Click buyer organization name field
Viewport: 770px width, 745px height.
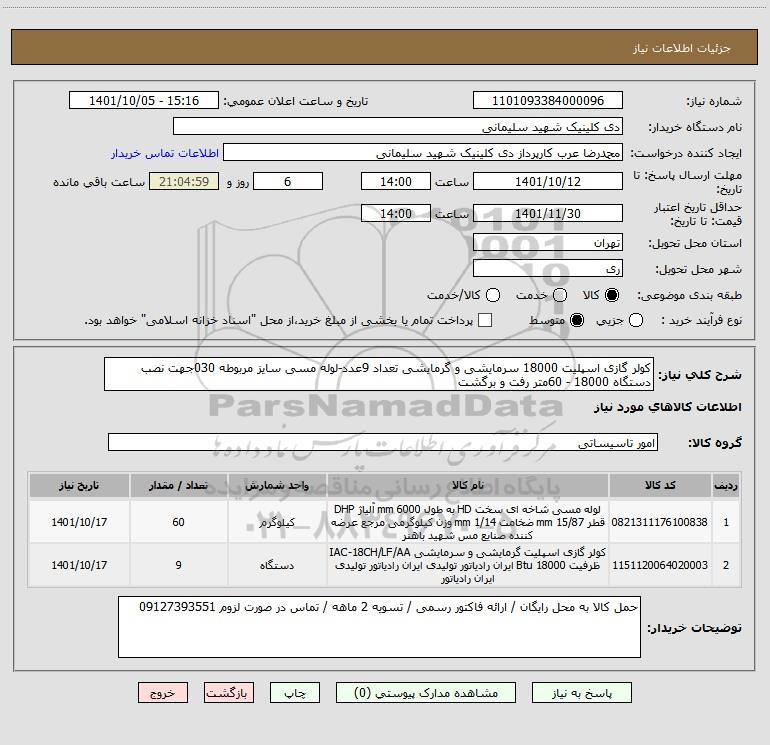pos(398,126)
